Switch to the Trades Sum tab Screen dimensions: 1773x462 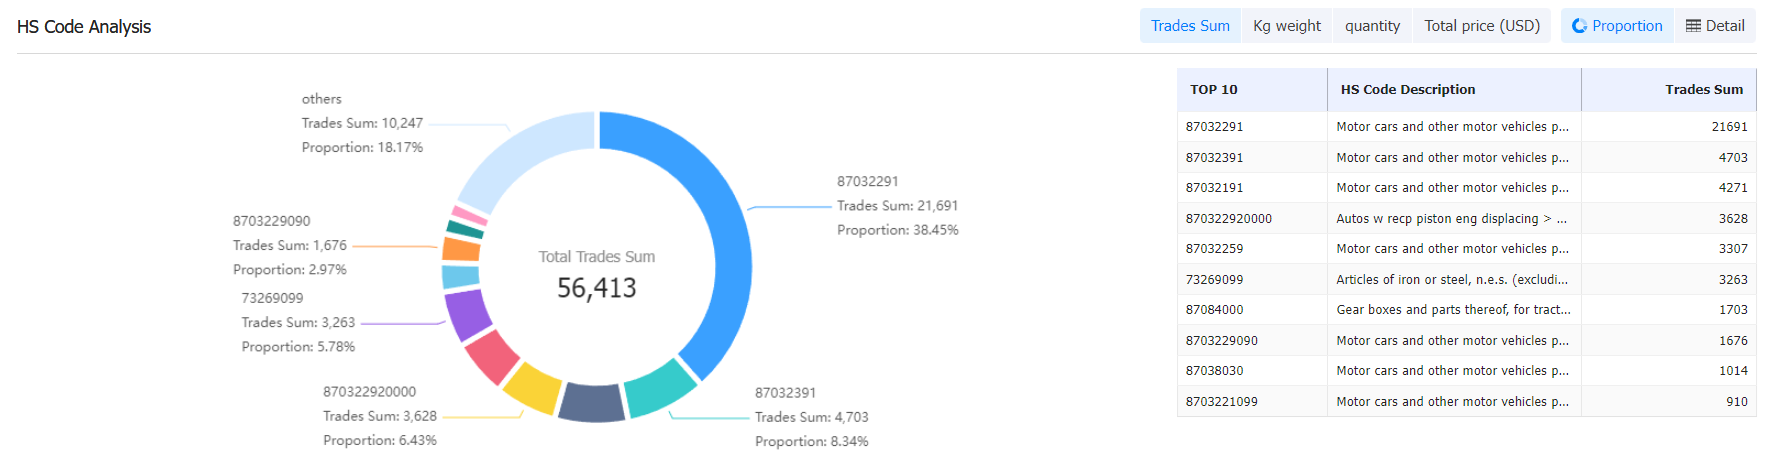point(1190,26)
